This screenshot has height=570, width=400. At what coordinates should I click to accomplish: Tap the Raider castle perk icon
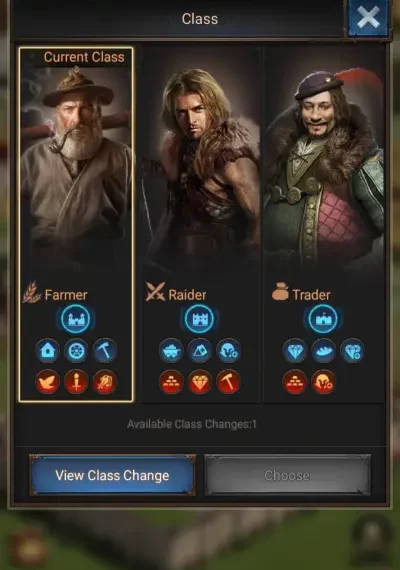199,319
